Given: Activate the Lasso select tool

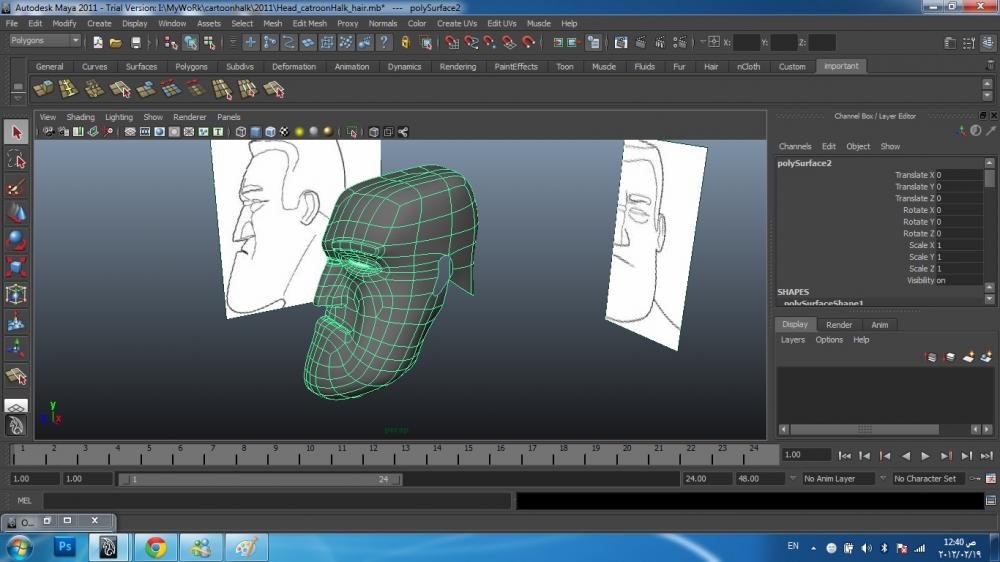Looking at the screenshot, I should 16,160.
